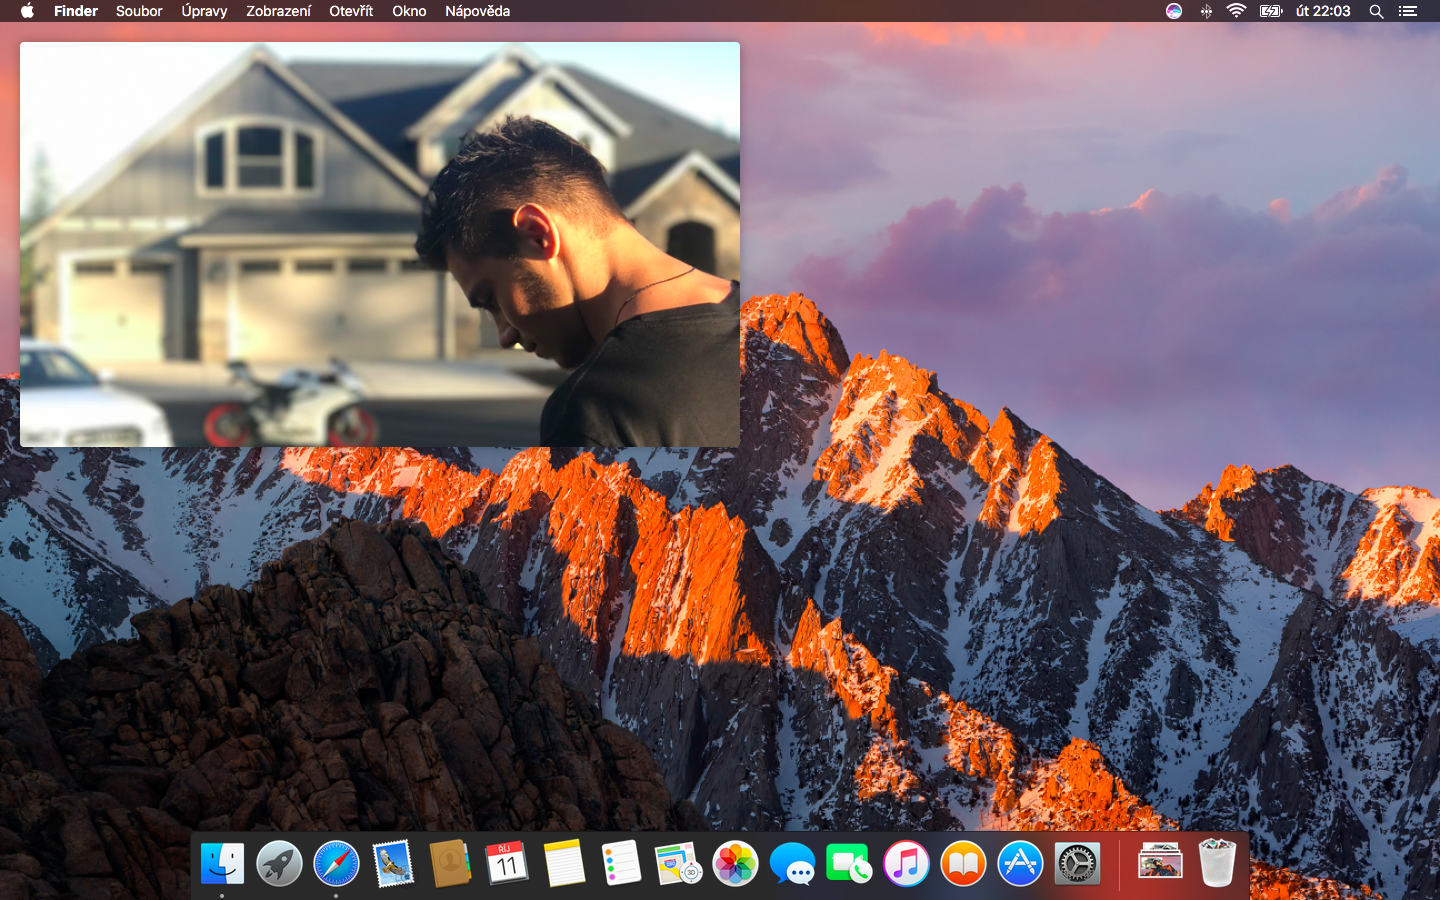1440x900 pixels.
Task: Click the photo preview of the man
Action: (x=380, y=244)
